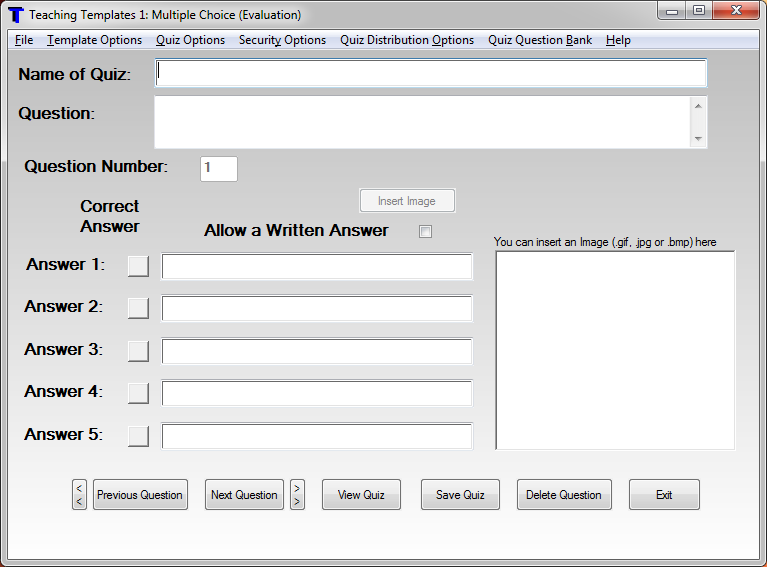This screenshot has width=767, height=567.
Task: Click the Name of Quiz text field
Action: click(x=431, y=73)
